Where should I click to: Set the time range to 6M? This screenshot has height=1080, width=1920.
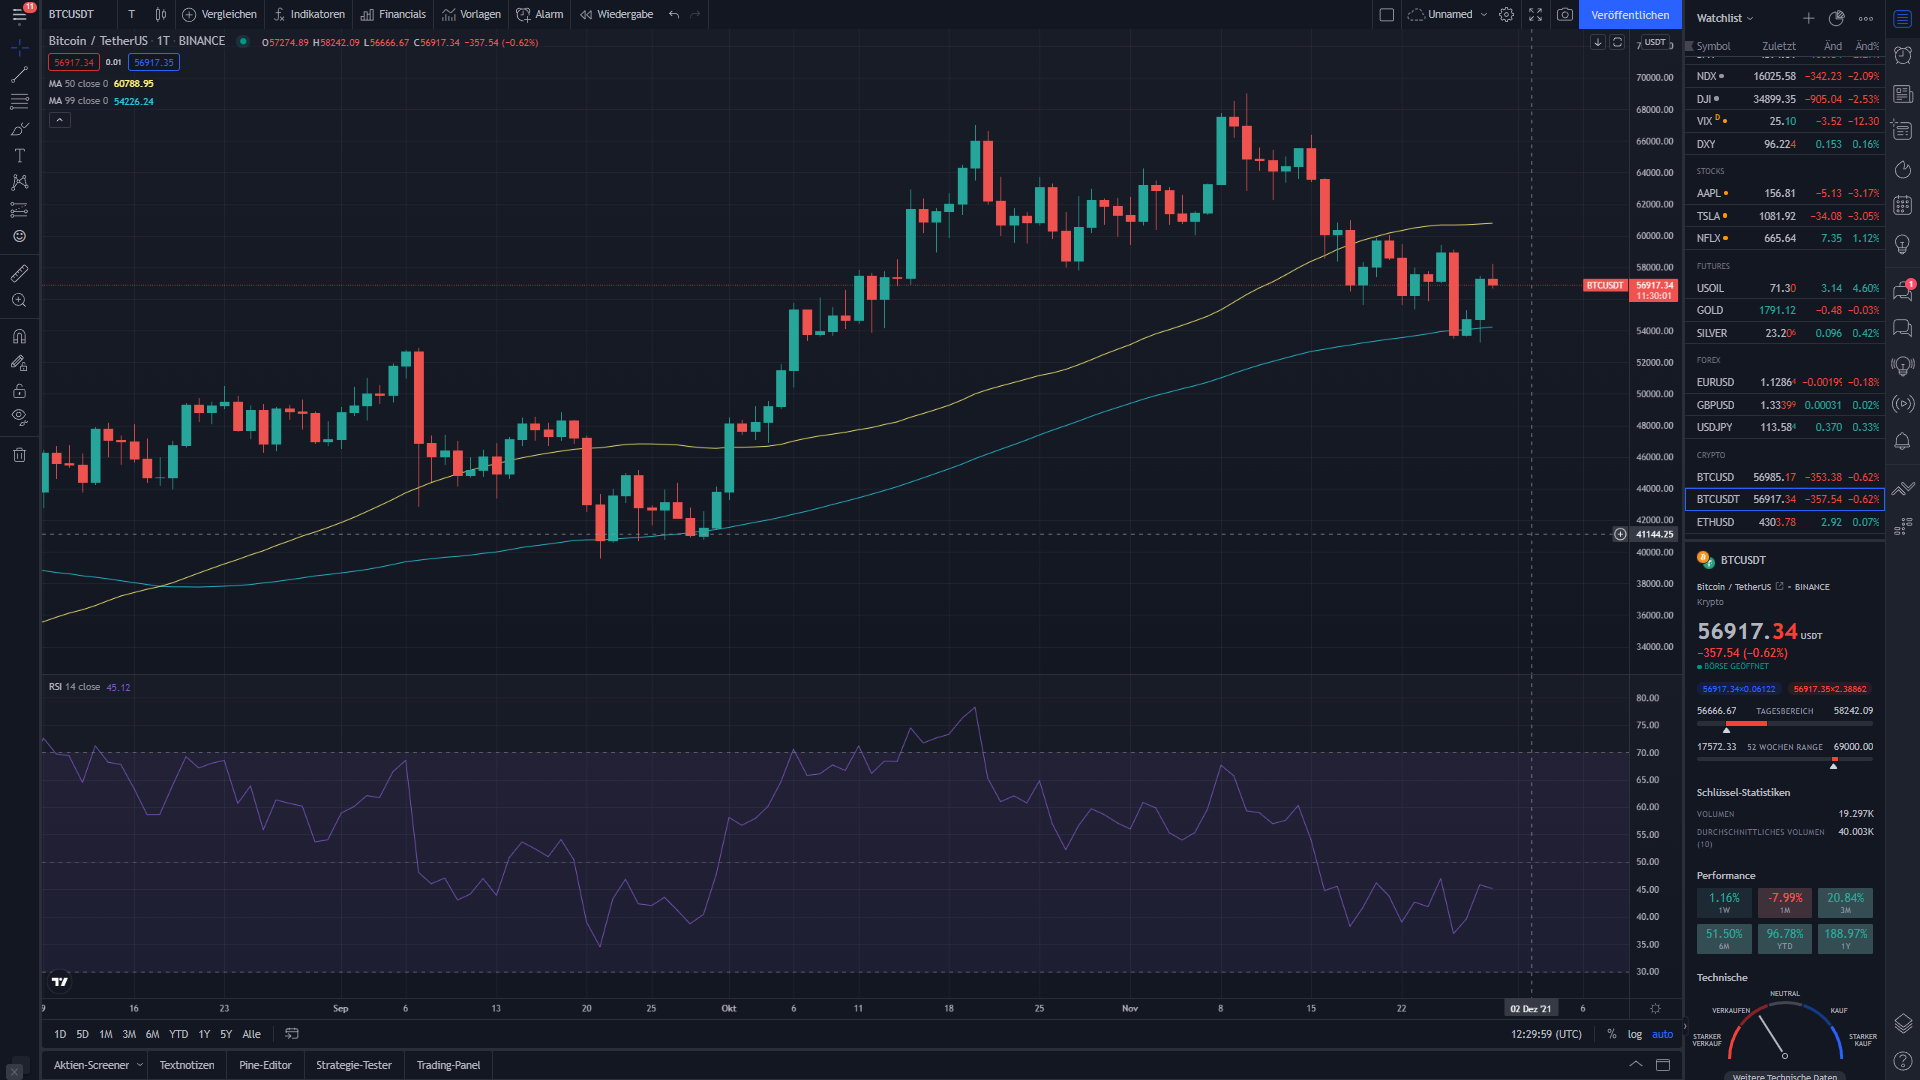pyautogui.click(x=152, y=1034)
